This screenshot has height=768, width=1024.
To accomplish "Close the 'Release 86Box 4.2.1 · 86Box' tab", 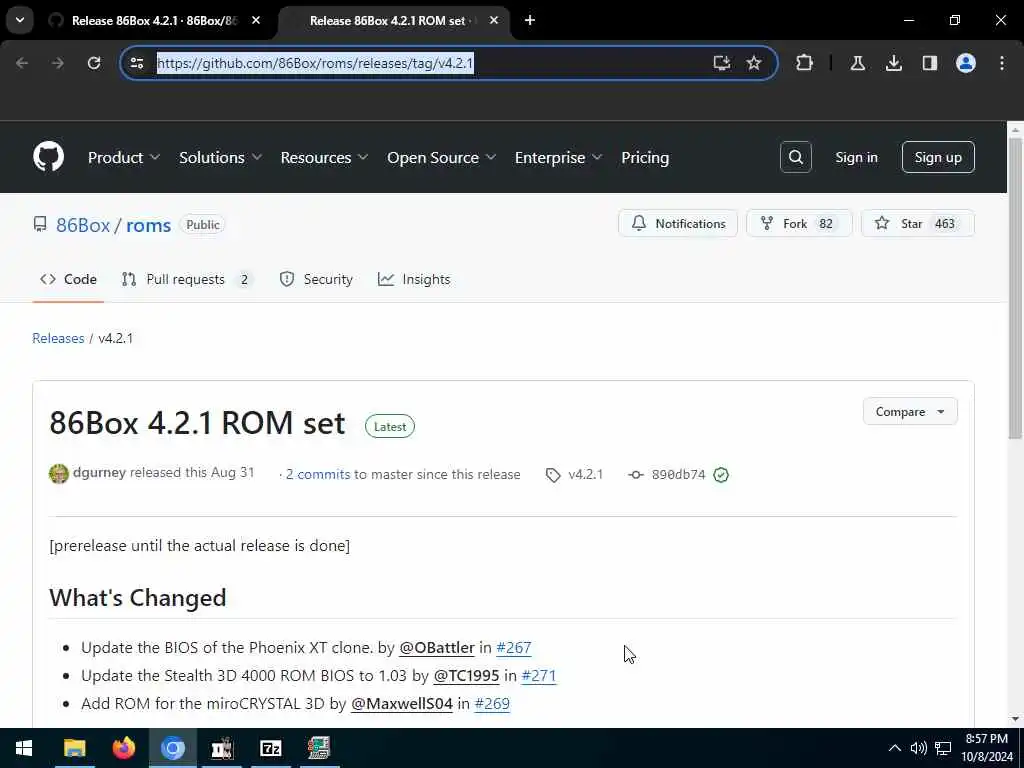I will pyautogui.click(x=256, y=20).
